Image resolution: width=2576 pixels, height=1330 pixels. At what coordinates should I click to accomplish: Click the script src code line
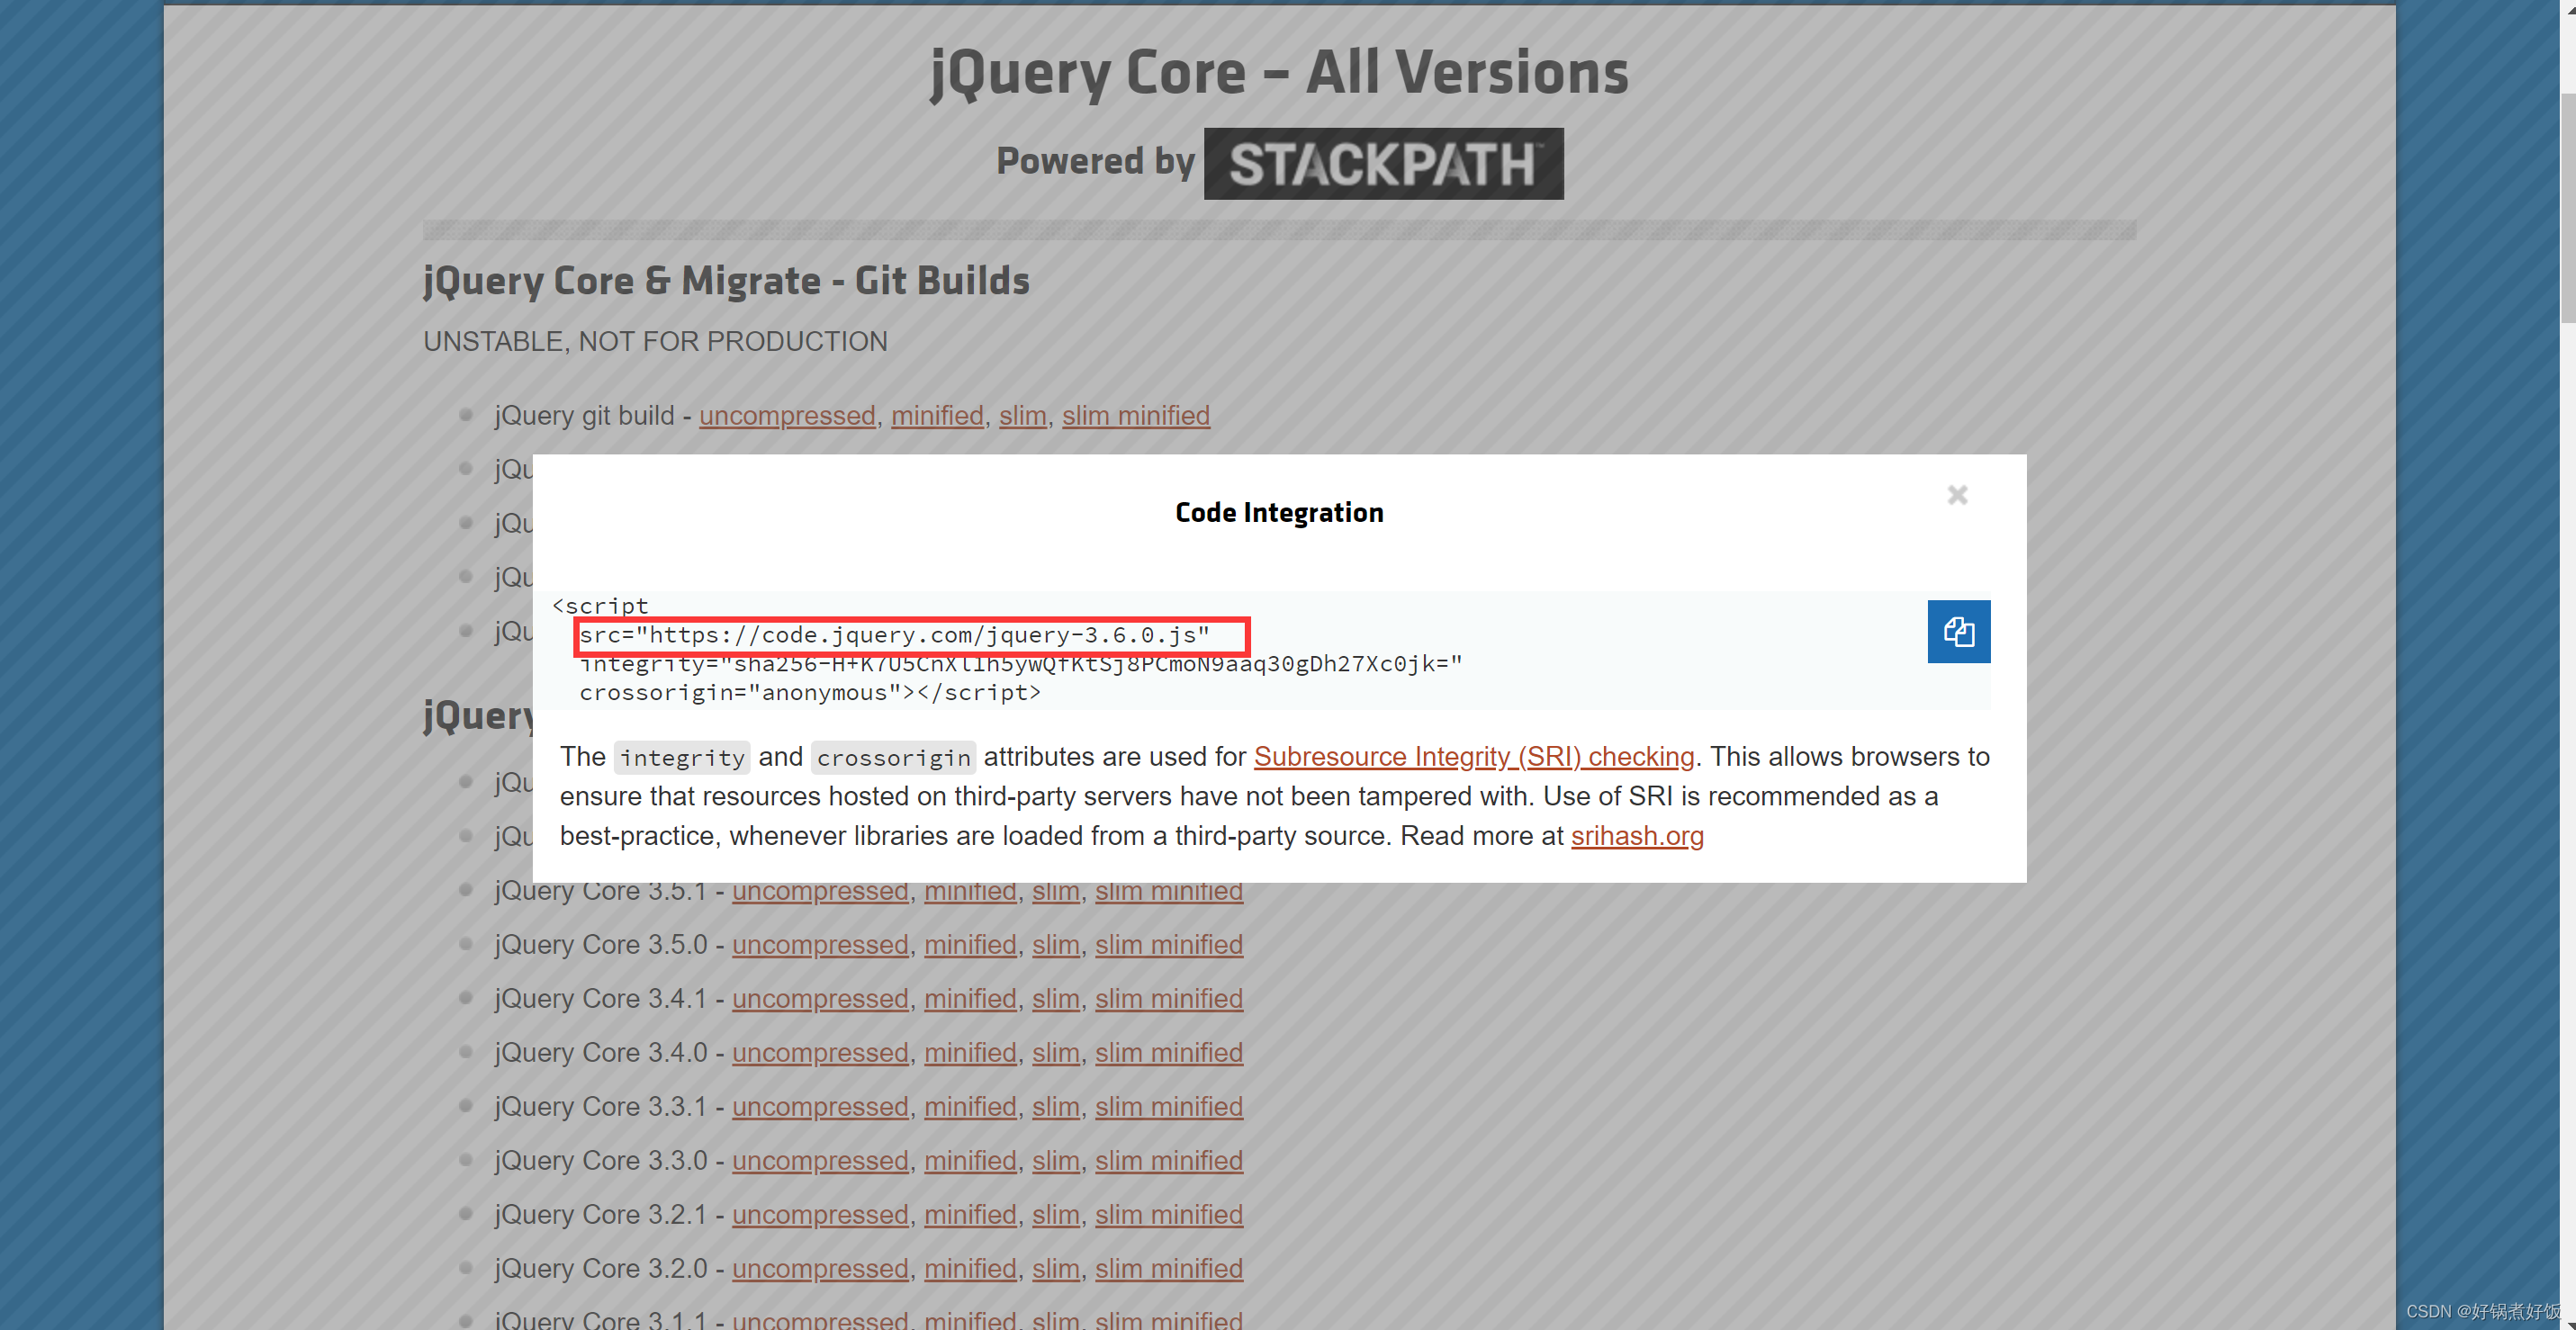tap(894, 635)
